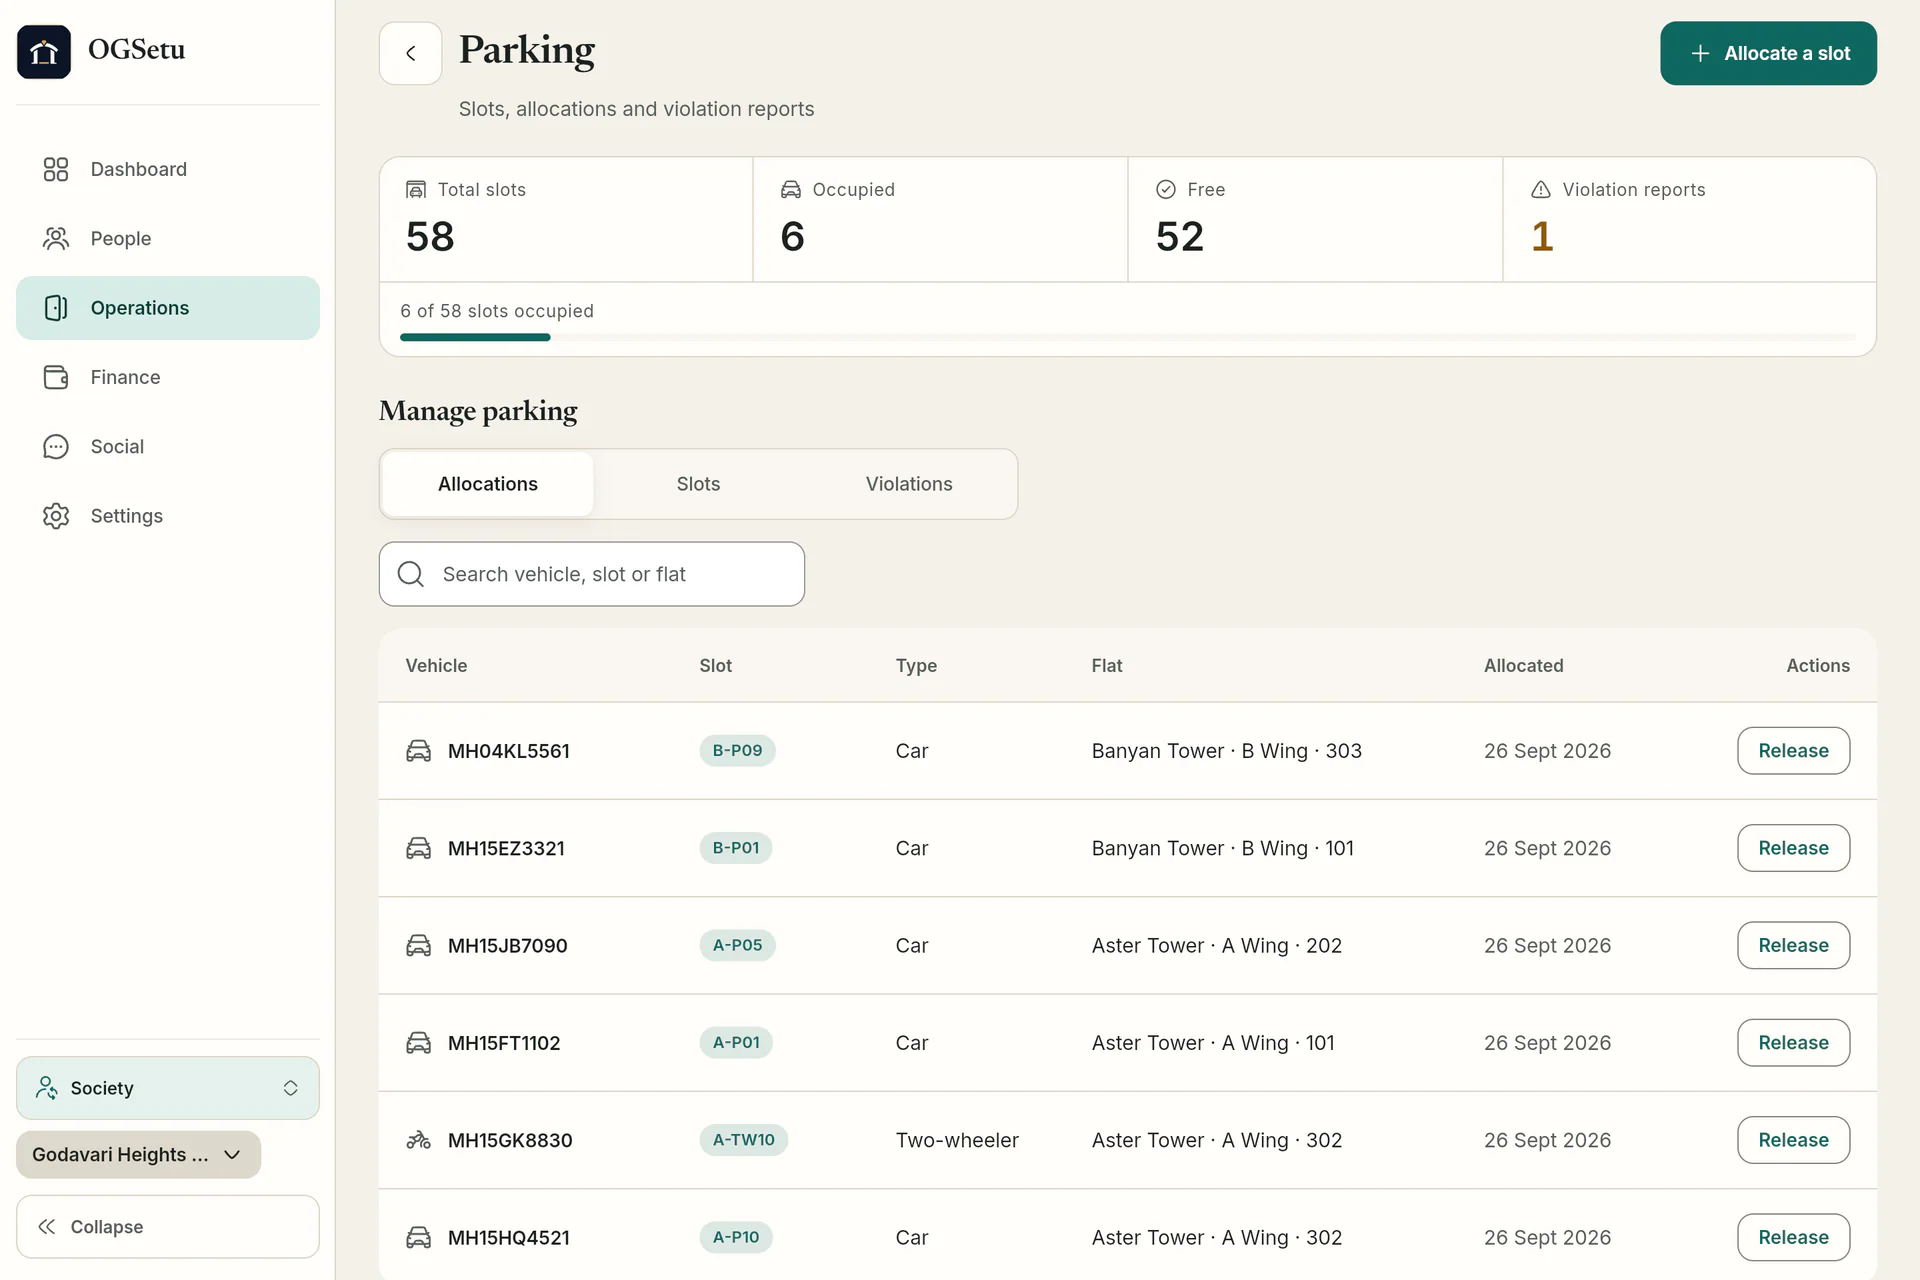Click the Violation reports warning icon
This screenshot has width=1920, height=1280.
point(1541,190)
